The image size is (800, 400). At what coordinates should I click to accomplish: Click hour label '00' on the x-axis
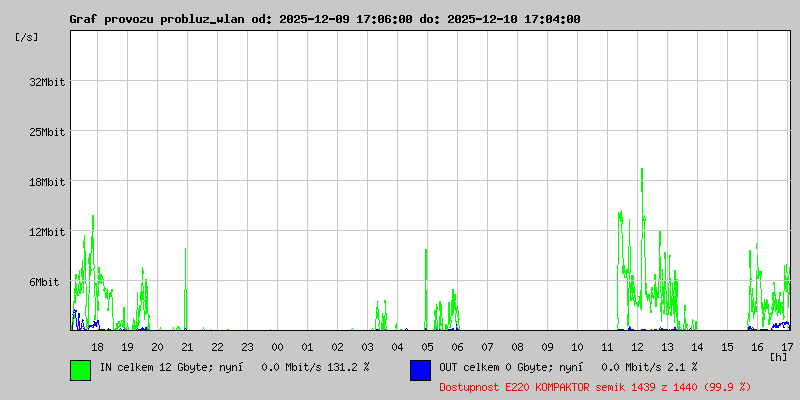click(x=278, y=347)
